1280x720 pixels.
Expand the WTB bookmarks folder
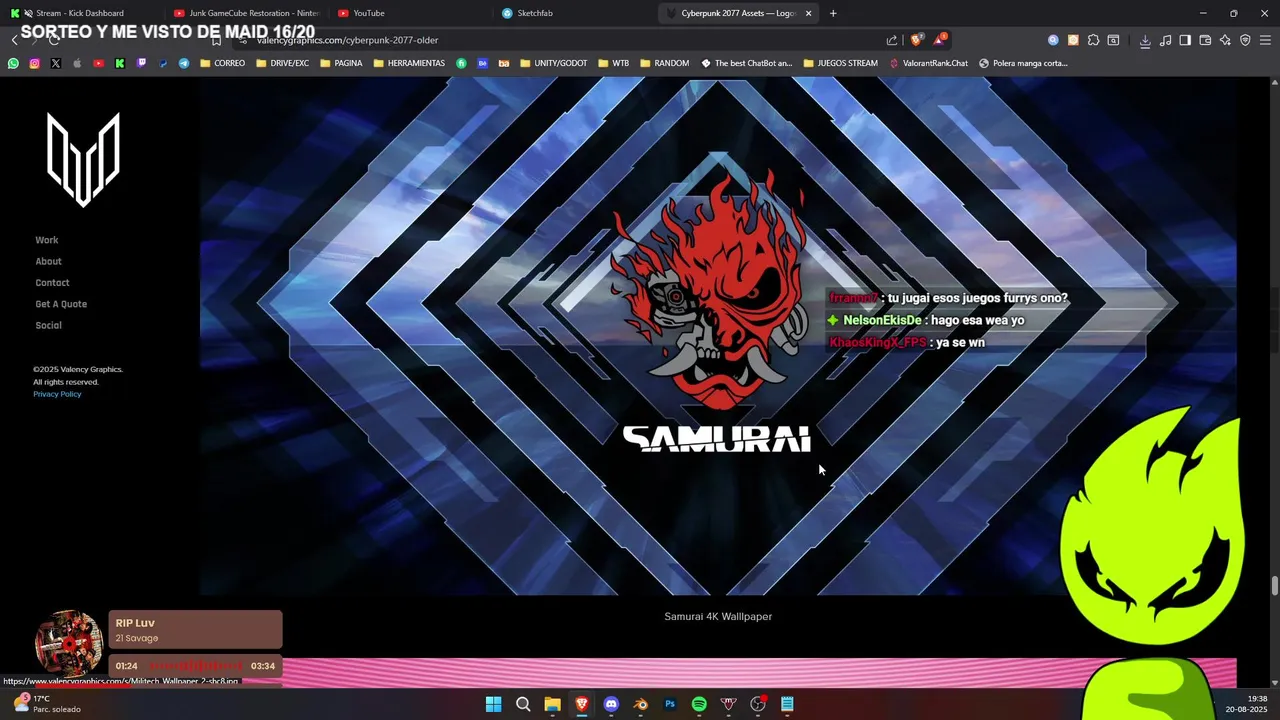point(613,63)
